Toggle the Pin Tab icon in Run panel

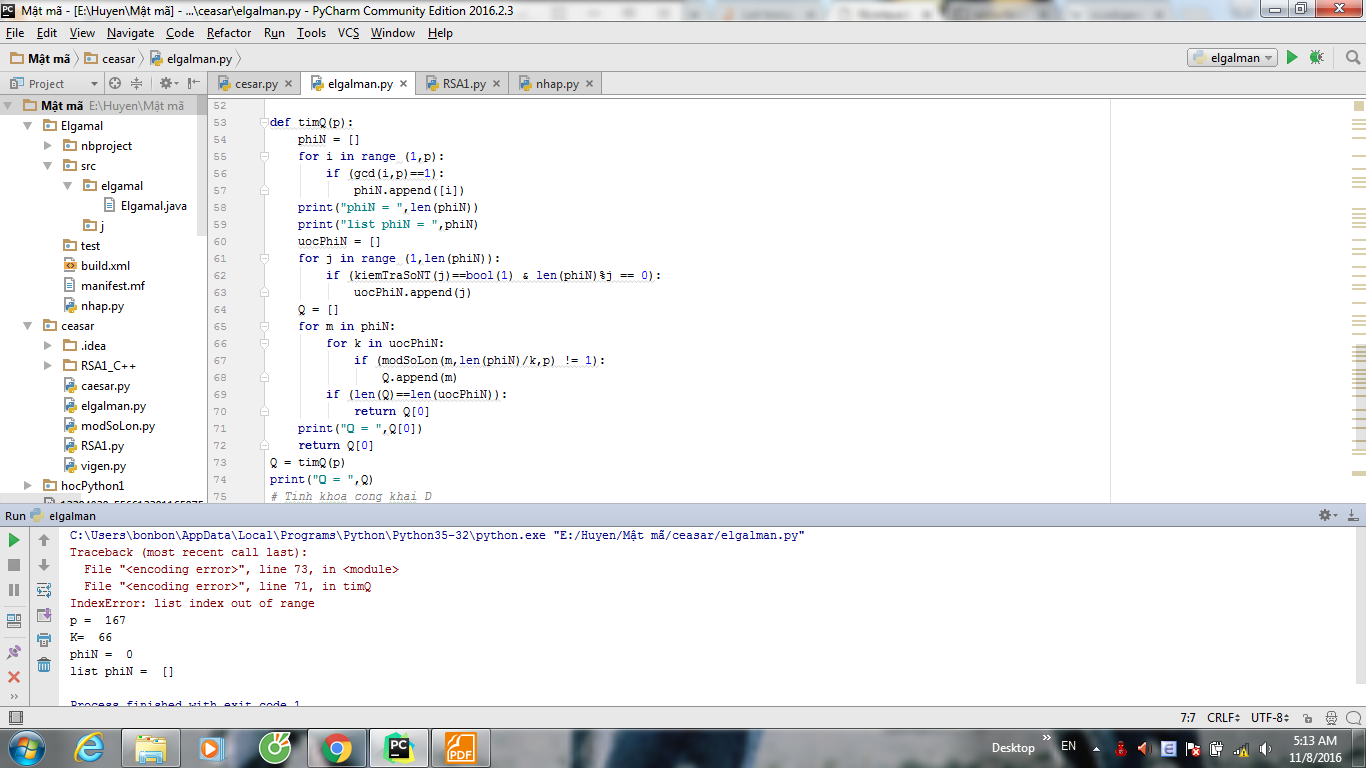pyautogui.click(x=14, y=652)
